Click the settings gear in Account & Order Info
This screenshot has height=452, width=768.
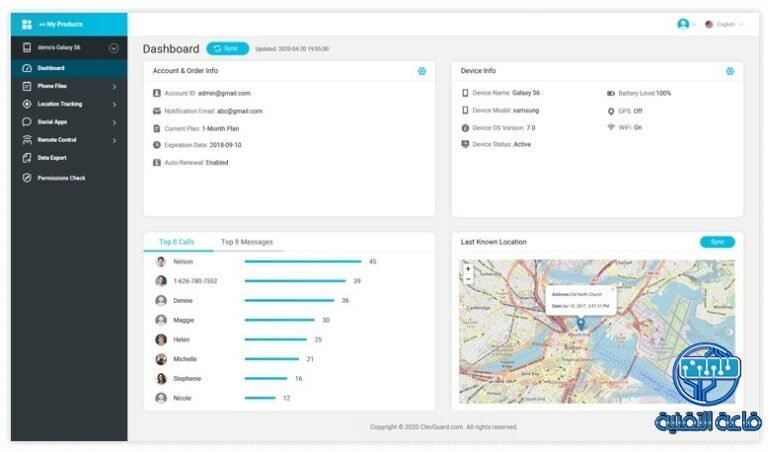coord(422,71)
